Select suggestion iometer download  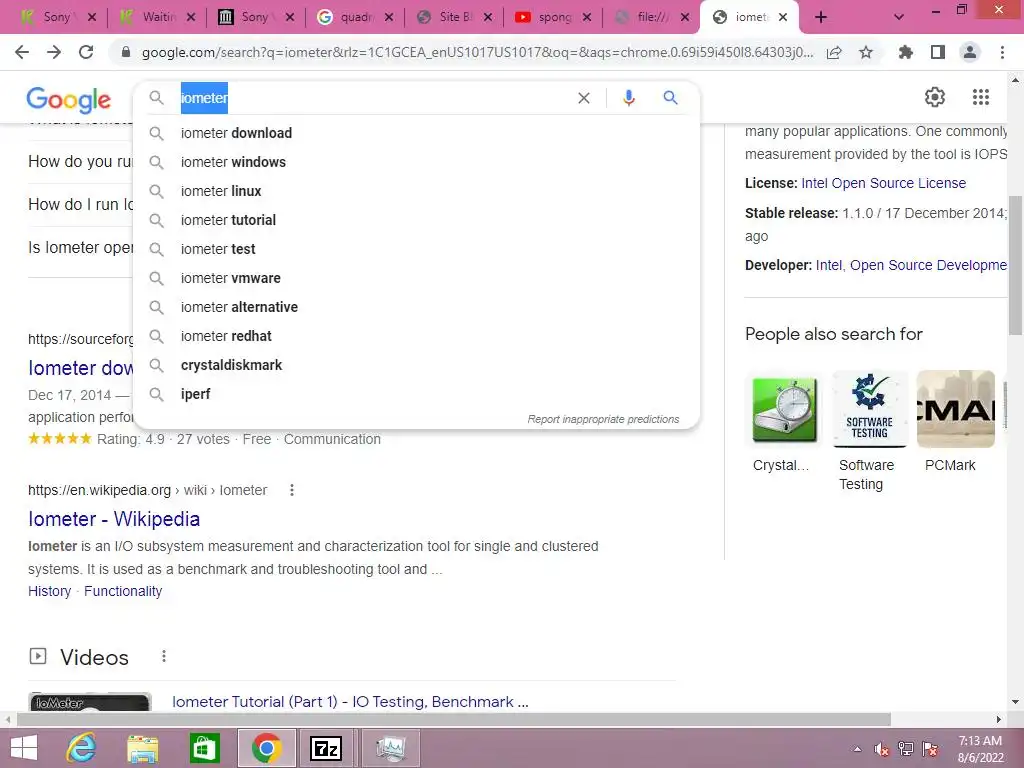417,133
